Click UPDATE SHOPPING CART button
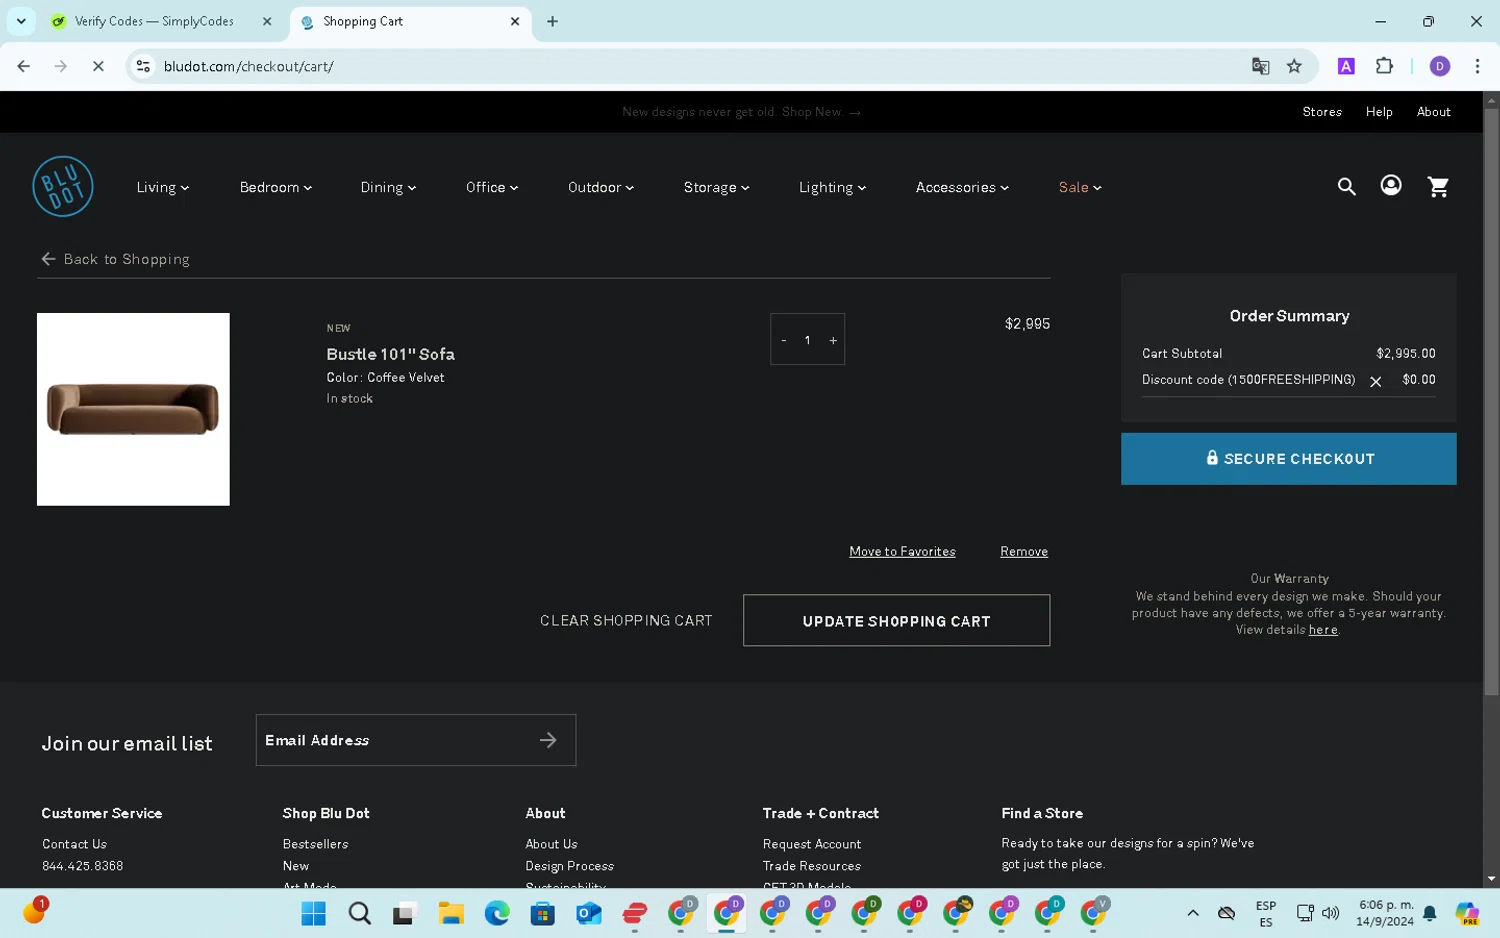Image resolution: width=1500 pixels, height=938 pixels. click(896, 621)
